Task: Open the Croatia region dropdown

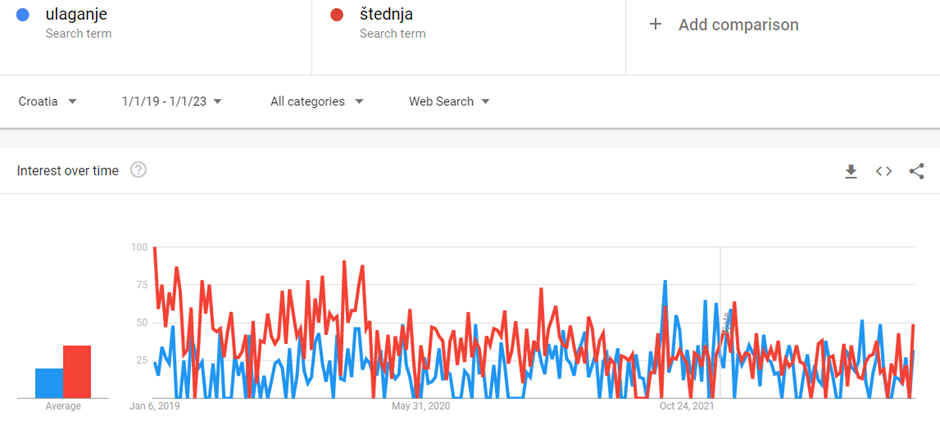Action: [x=48, y=101]
